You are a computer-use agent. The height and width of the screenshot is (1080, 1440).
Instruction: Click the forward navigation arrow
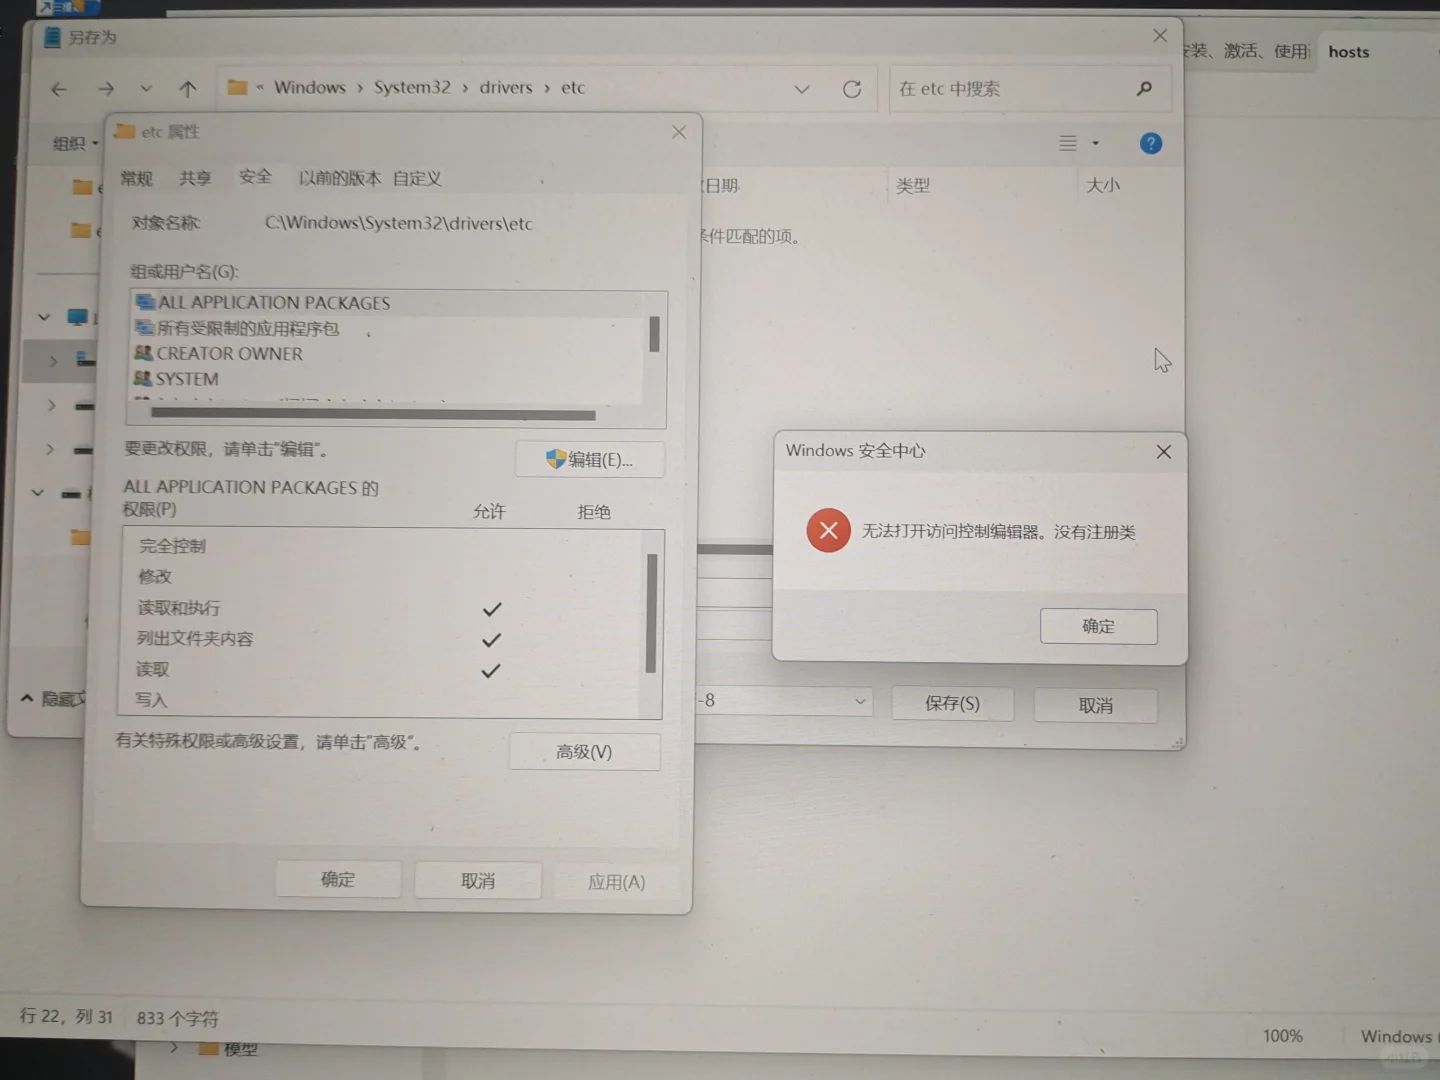[x=105, y=88]
